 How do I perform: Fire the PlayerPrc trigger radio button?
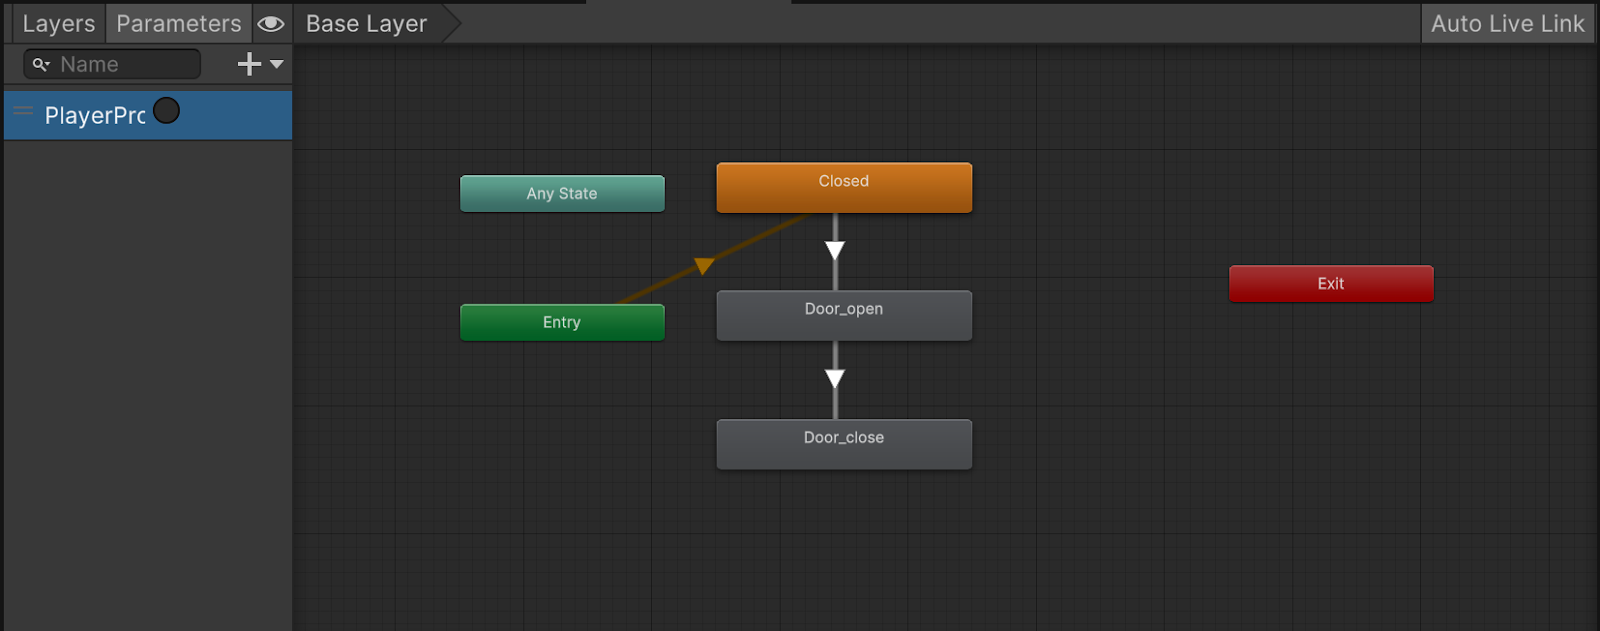click(x=167, y=111)
